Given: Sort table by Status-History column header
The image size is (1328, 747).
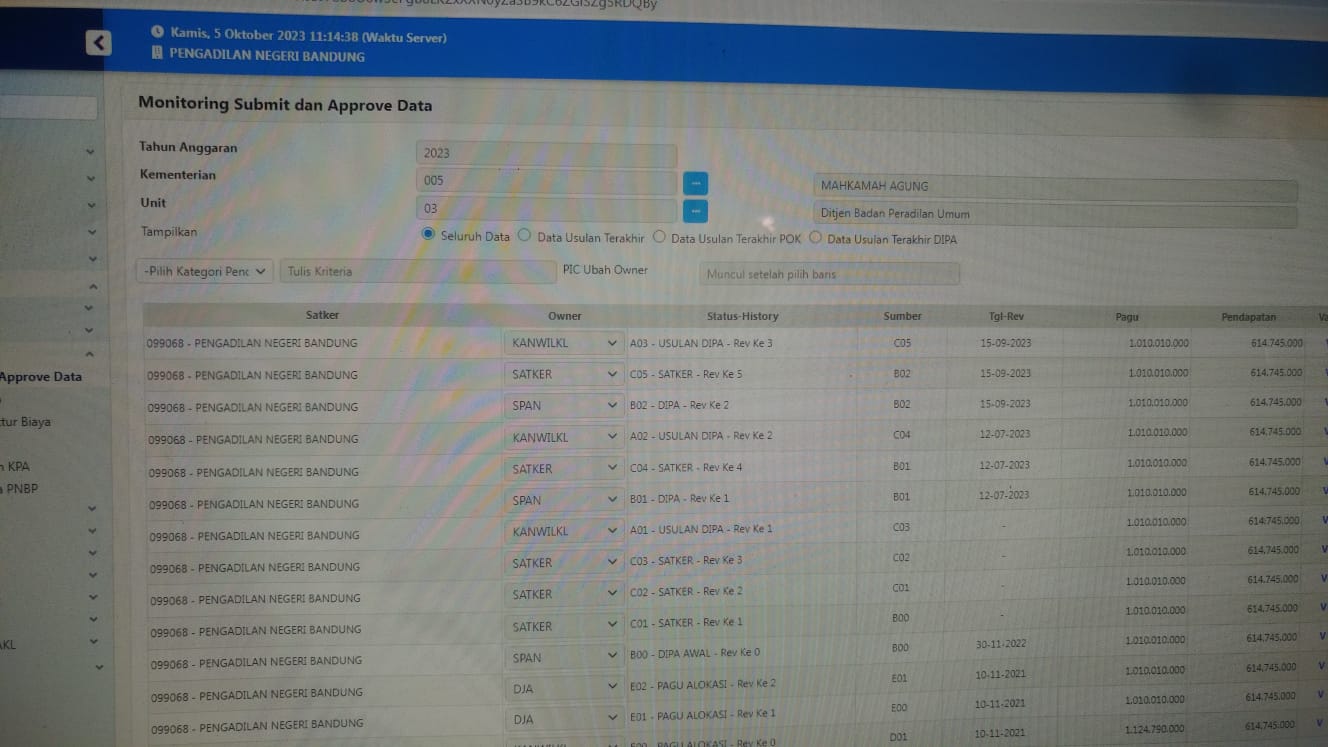Looking at the screenshot, I should click(x=742, y=316).
